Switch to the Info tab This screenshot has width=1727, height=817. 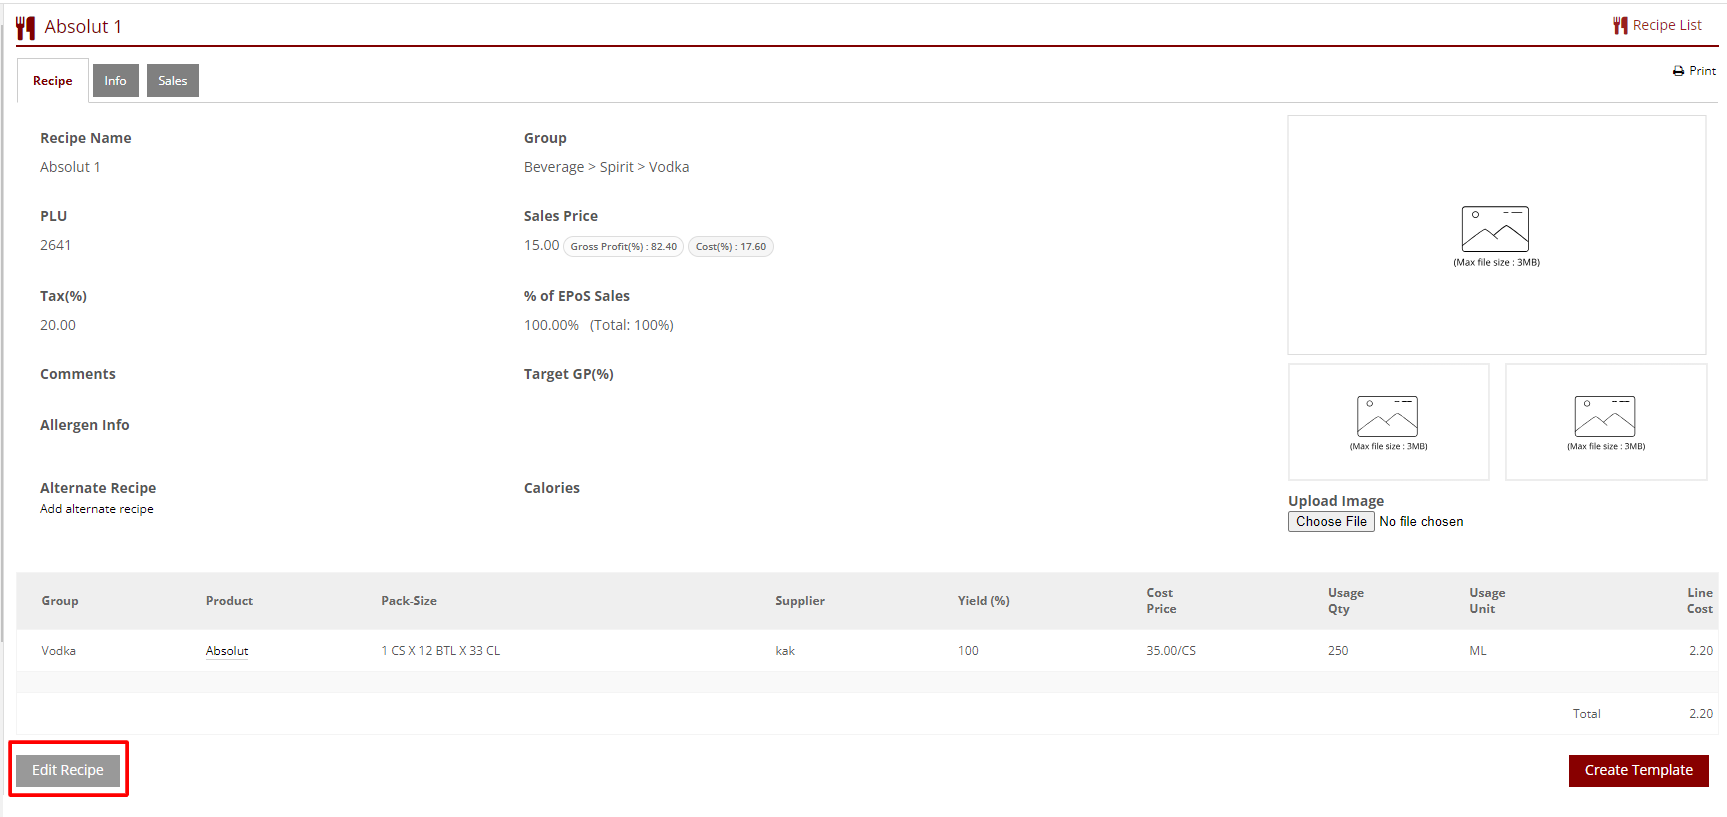click(x=115, y=81)
